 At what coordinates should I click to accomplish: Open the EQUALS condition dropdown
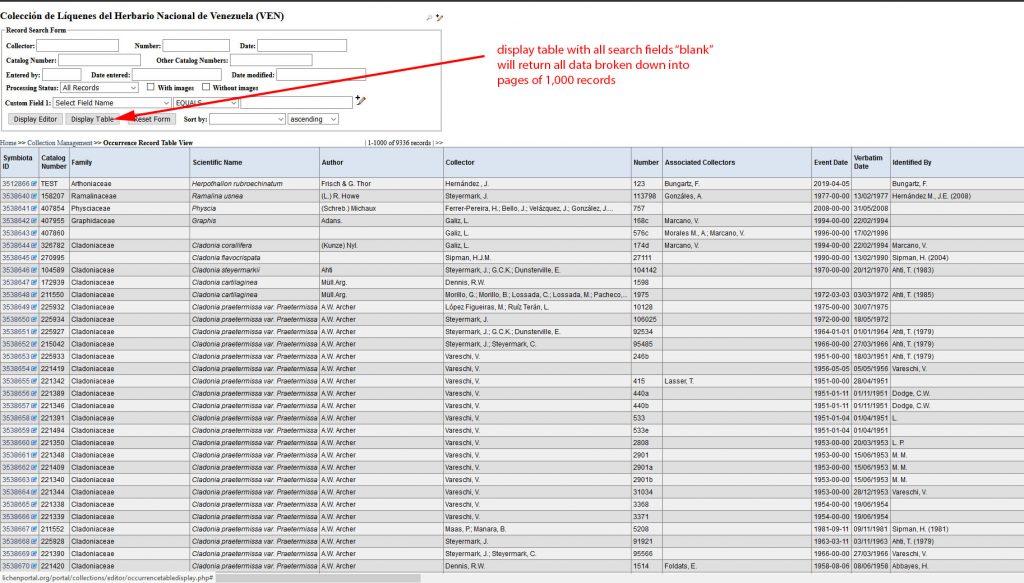pos(206,103)
